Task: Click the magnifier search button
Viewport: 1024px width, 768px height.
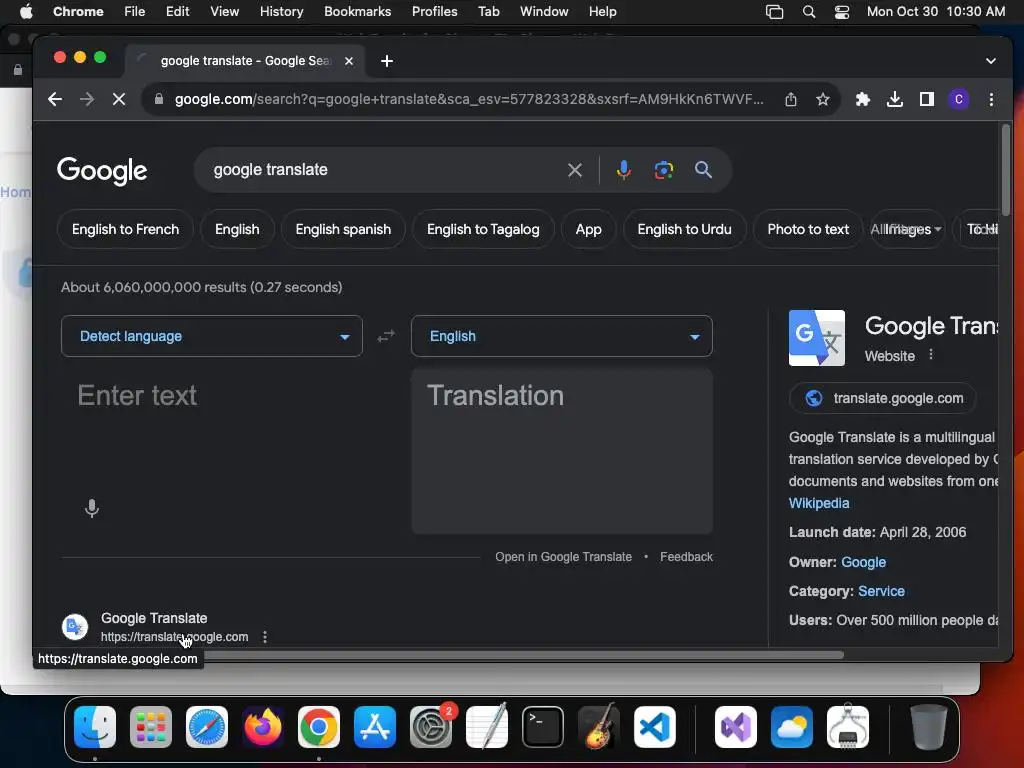Action: [x=703, y=170]
